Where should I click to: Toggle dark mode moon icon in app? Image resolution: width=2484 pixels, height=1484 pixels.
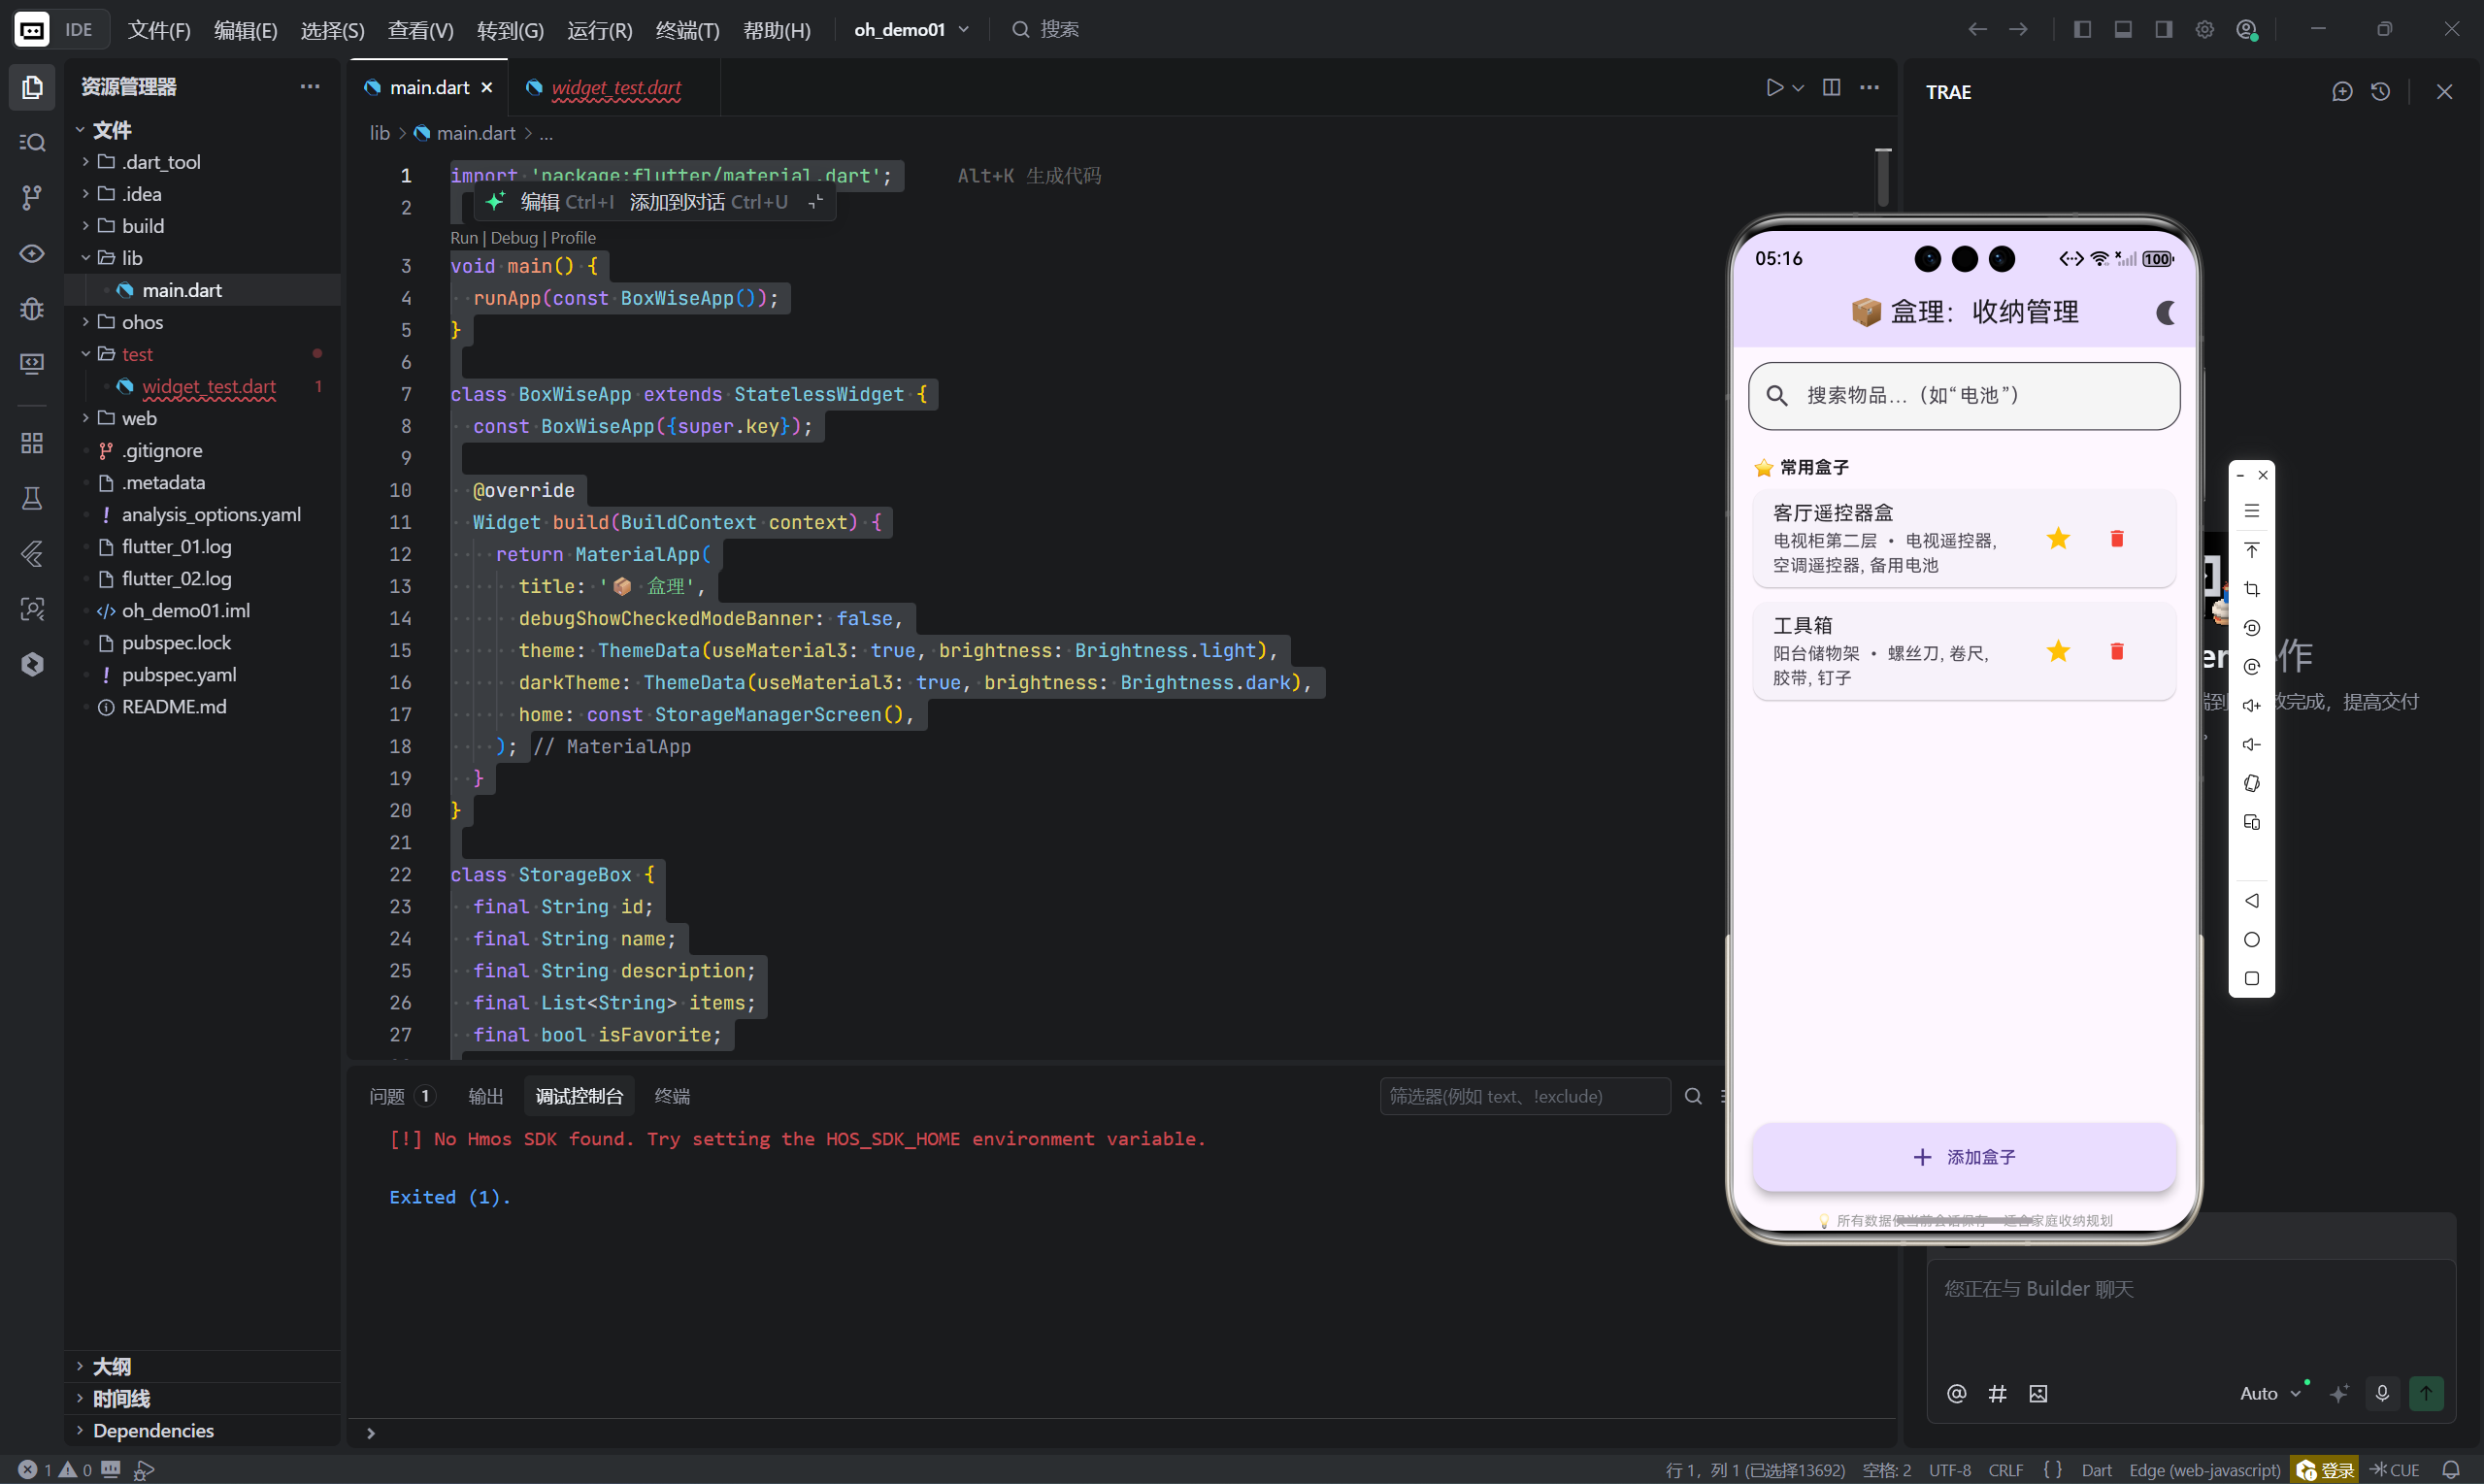point(2164,313)
